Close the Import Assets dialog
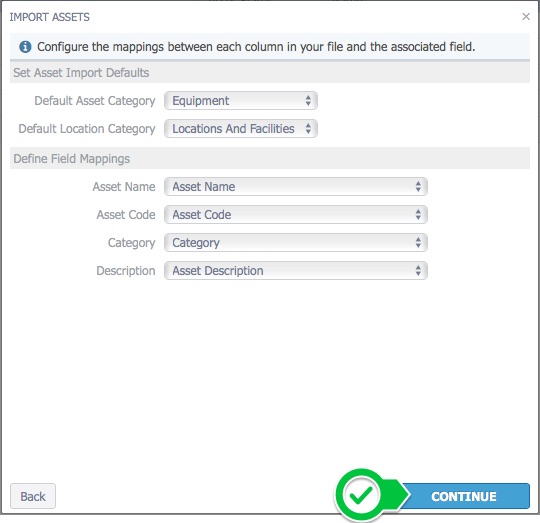540x523 pixels. click(526, 17)
